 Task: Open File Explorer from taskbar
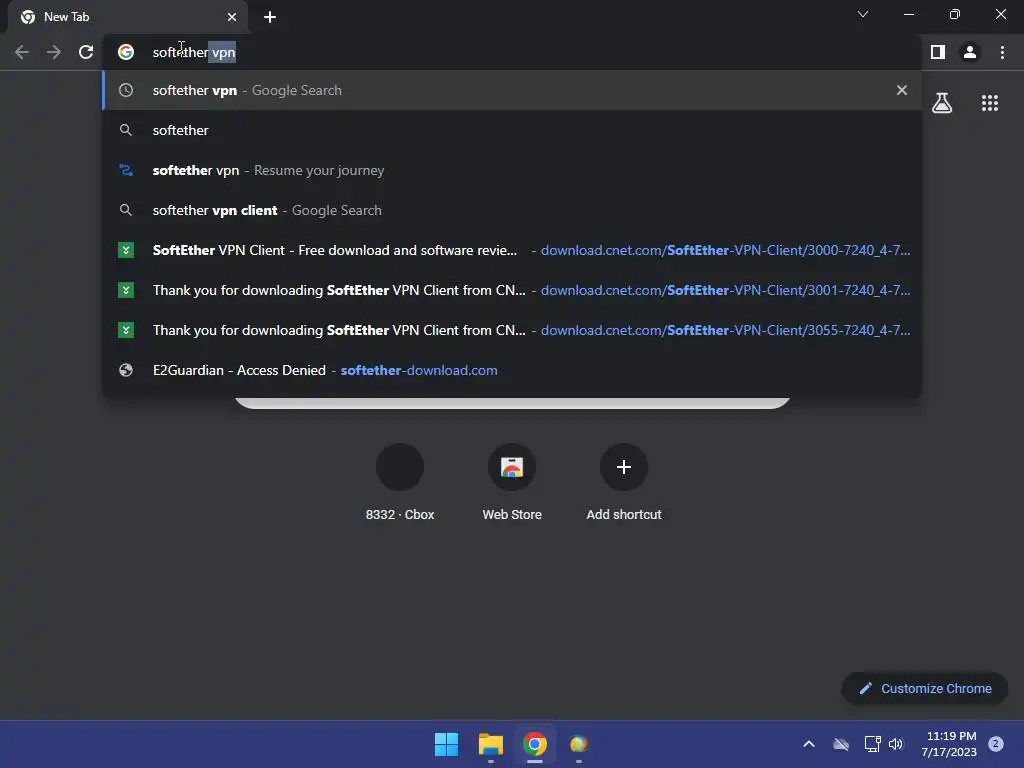[490, 744]
